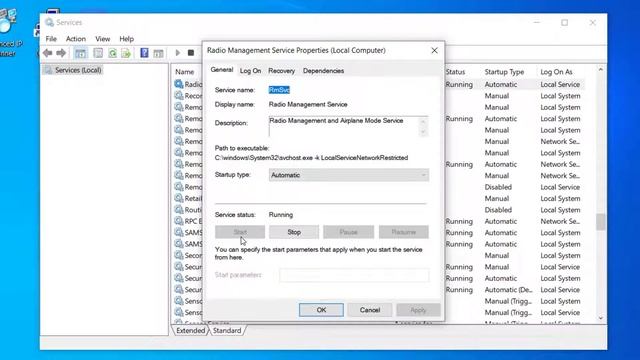The width and height of the screenshot is (640, 360).
Task: Click the Cancel button
Action: 370,310
